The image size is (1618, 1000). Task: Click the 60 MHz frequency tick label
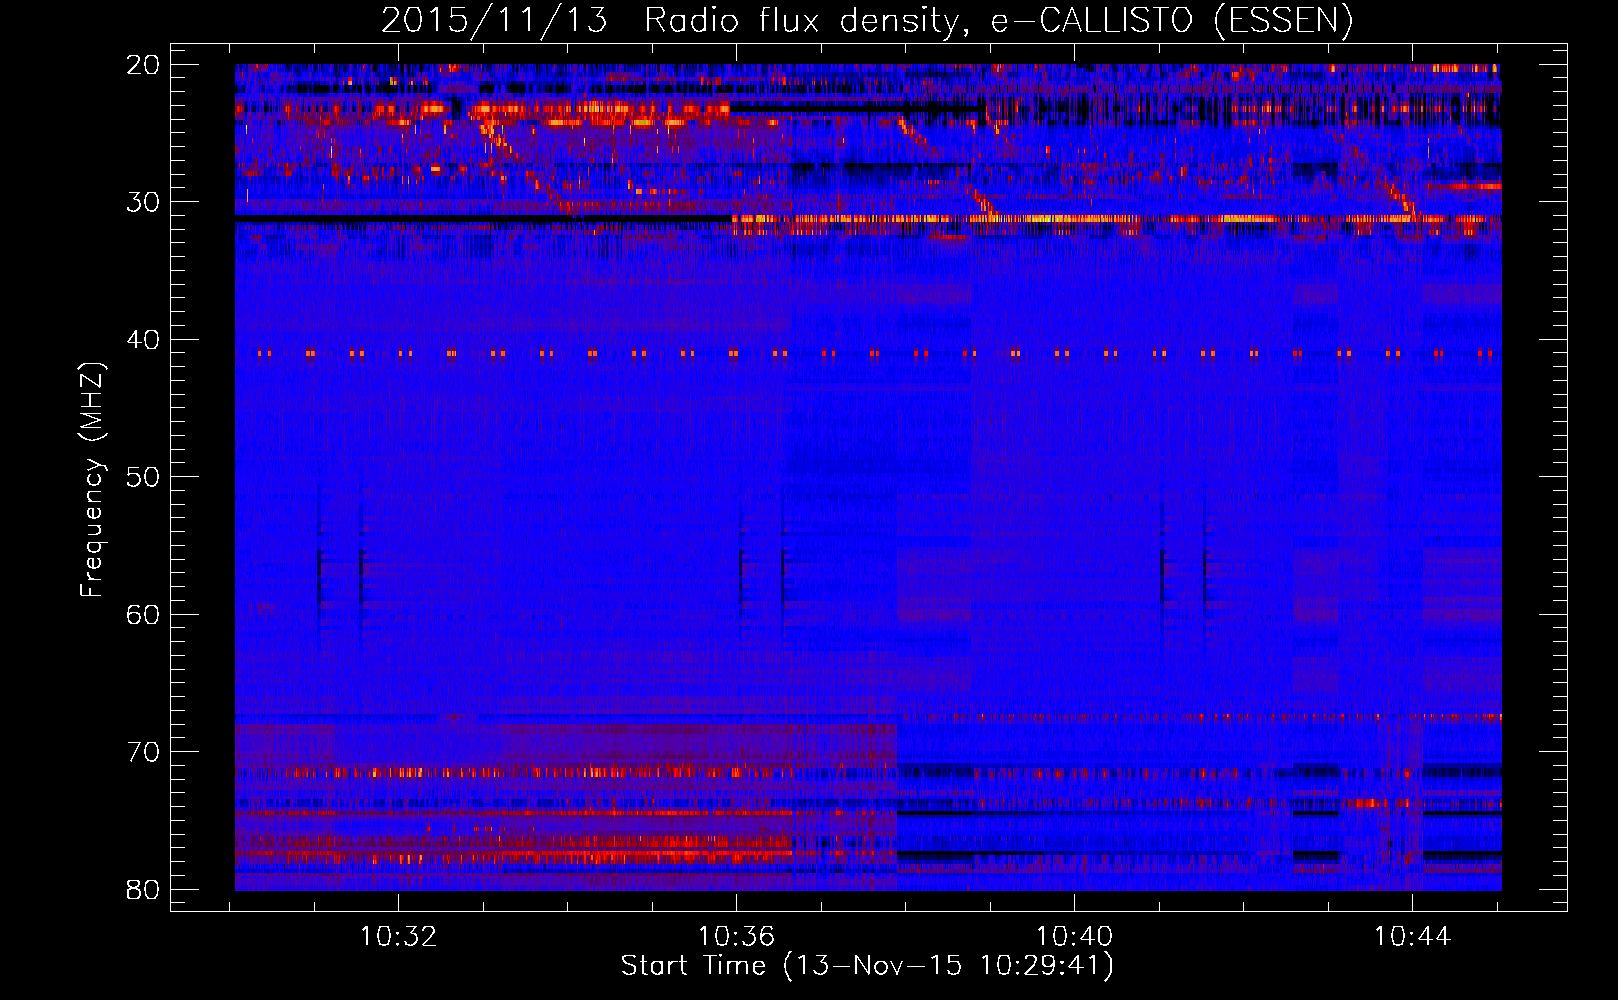(x=143, y=614)
